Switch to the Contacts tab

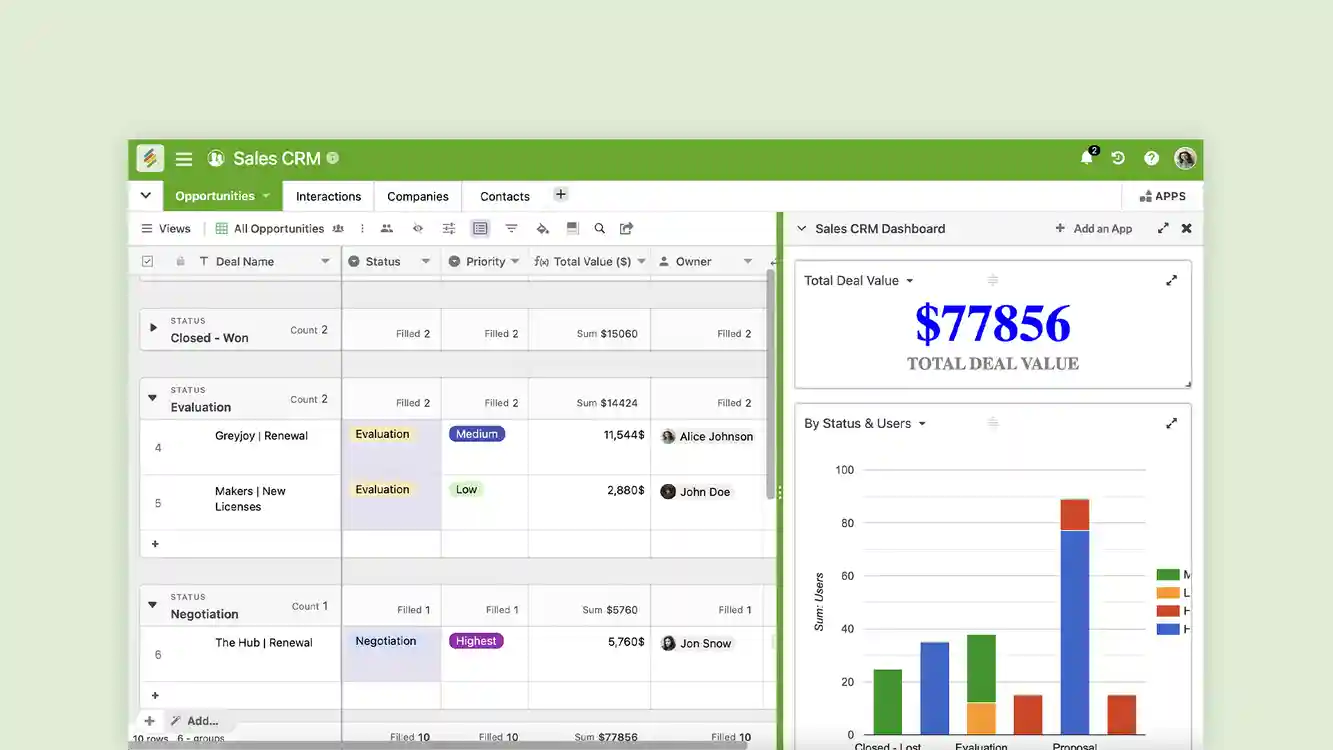503,196
